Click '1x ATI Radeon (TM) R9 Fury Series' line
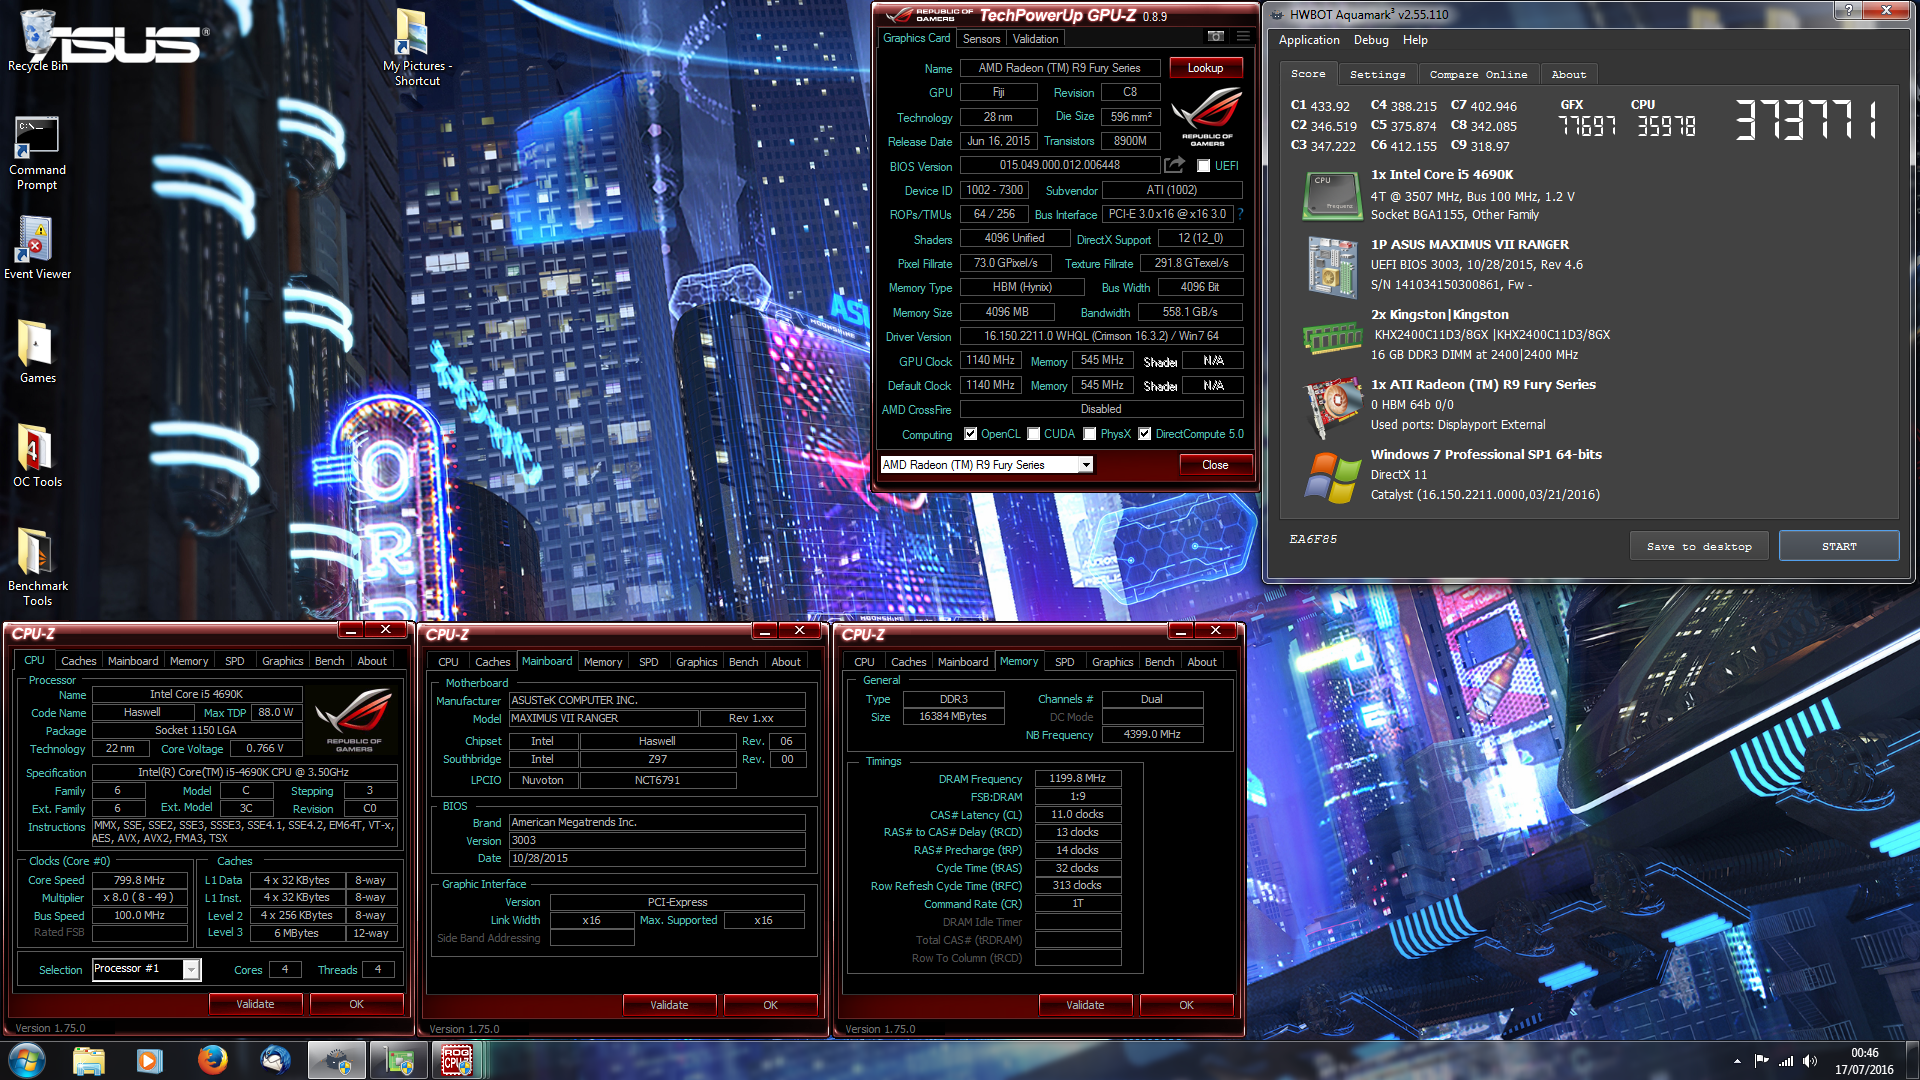 [1483, 384]
